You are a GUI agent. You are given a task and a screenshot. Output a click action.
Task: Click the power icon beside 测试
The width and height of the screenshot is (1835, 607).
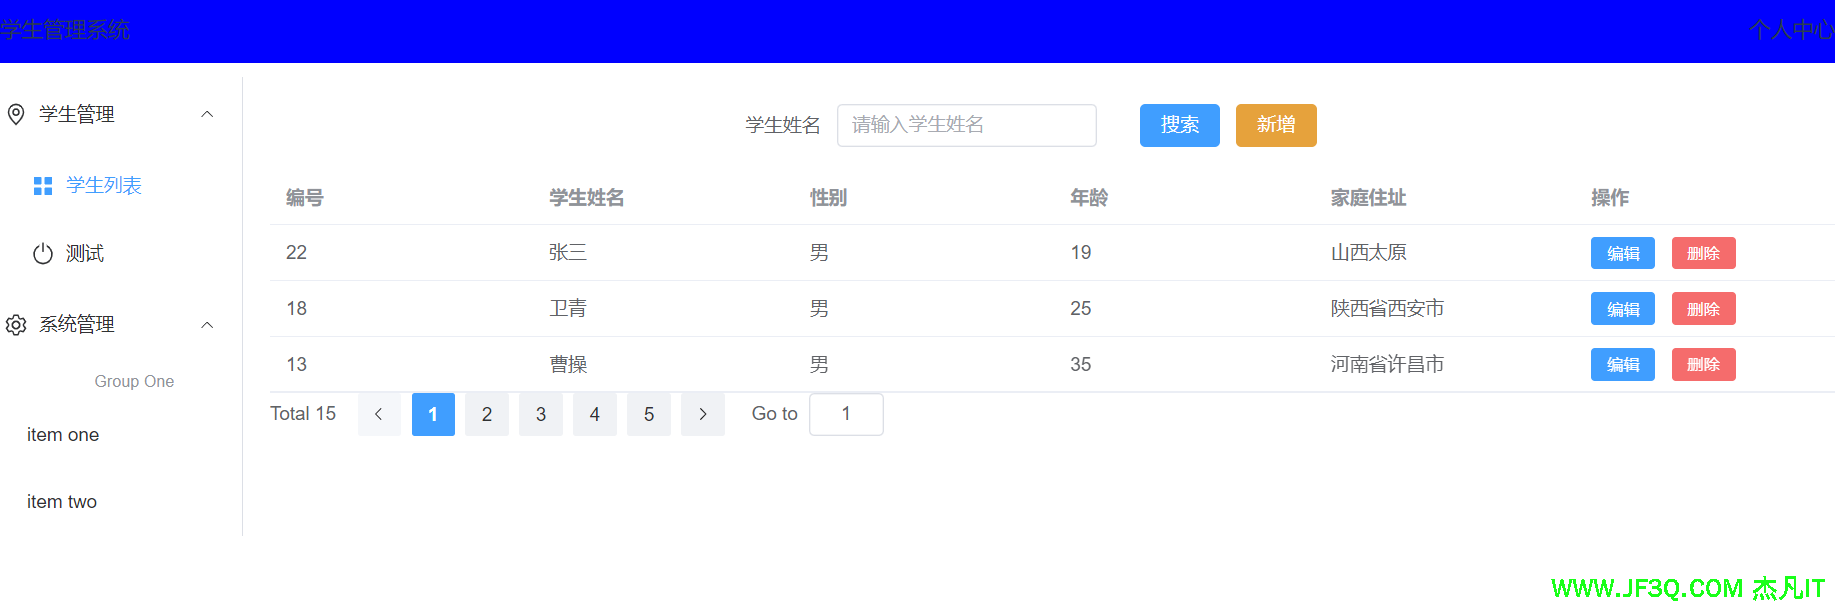43,254
